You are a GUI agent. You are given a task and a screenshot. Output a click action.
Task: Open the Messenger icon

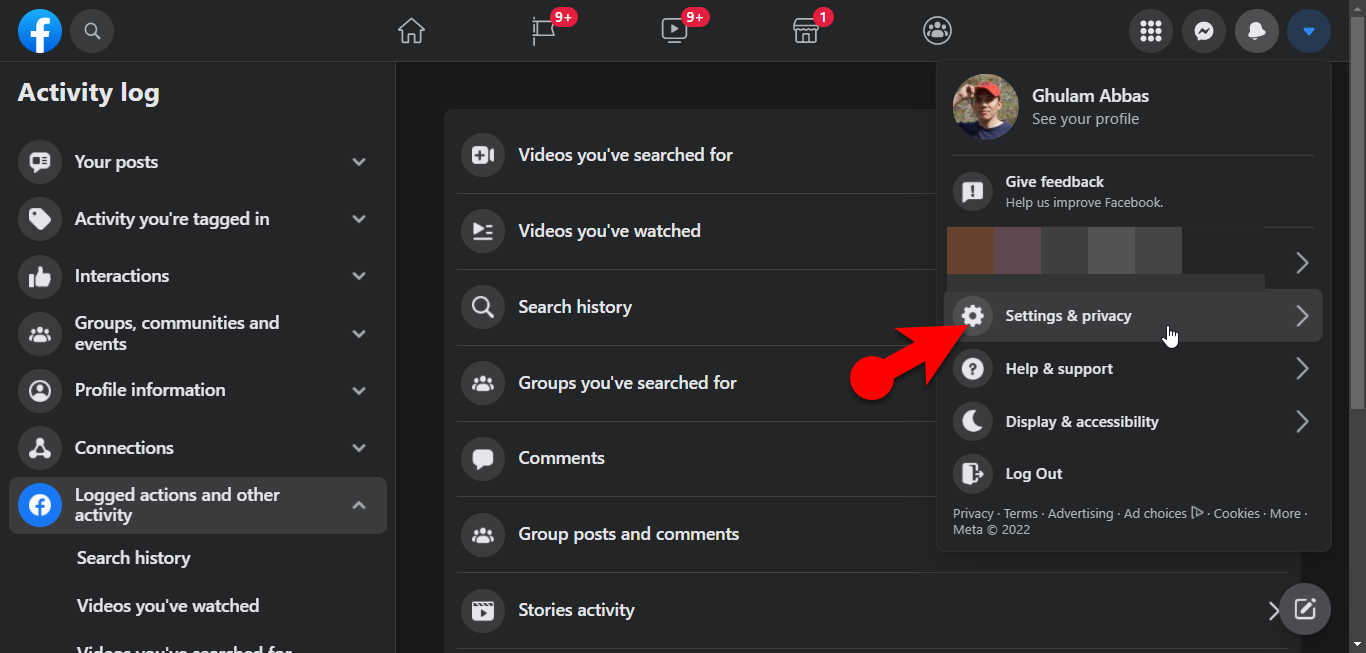coord(1204,31)
